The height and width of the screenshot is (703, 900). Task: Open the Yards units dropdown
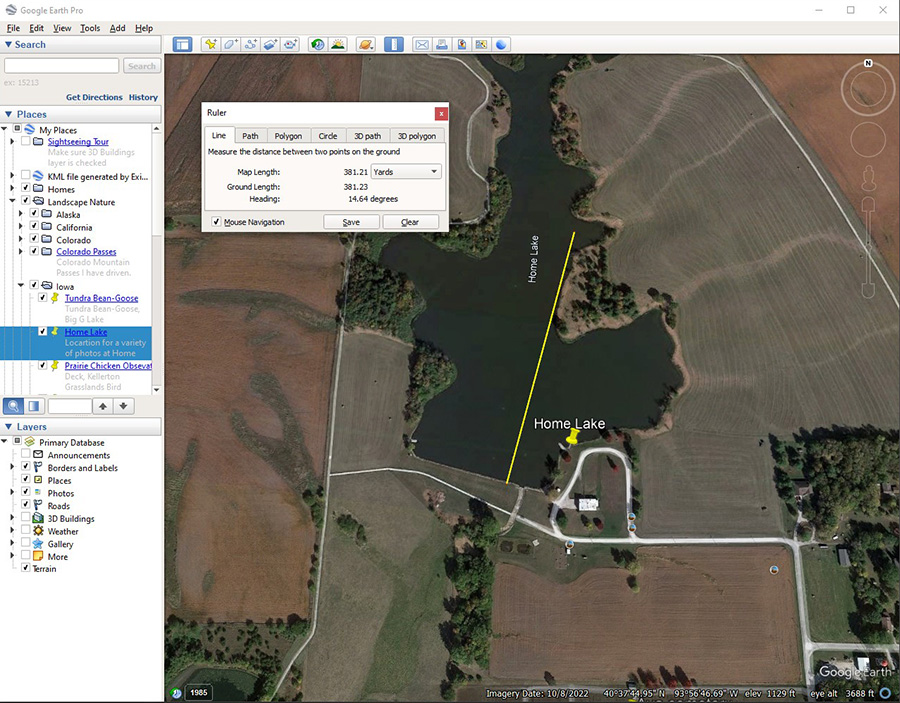pyautogui.click(x=406, y=172)
